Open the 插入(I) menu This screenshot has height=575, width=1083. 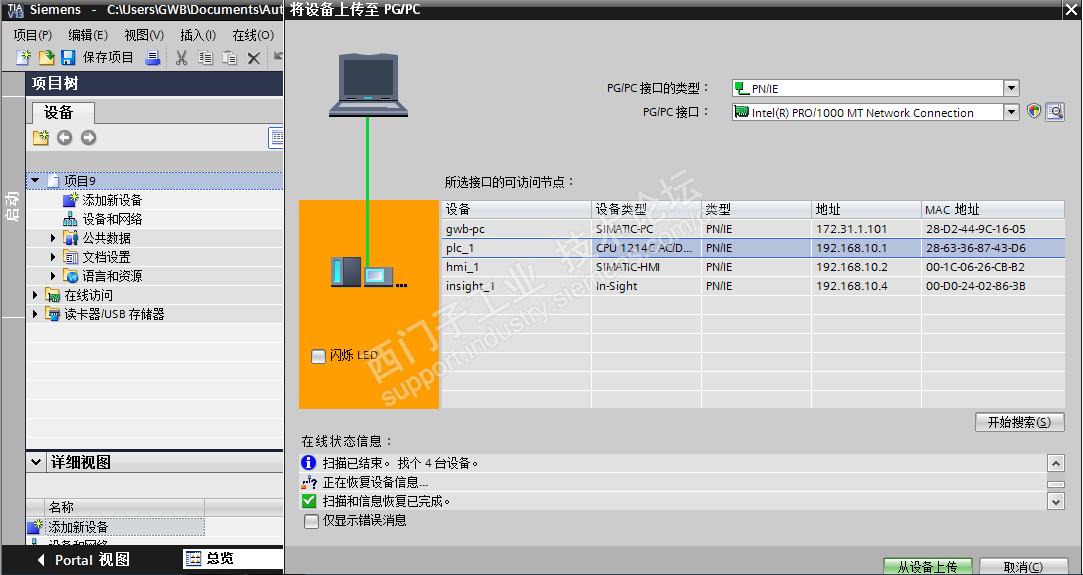click(x=198, y=35)
